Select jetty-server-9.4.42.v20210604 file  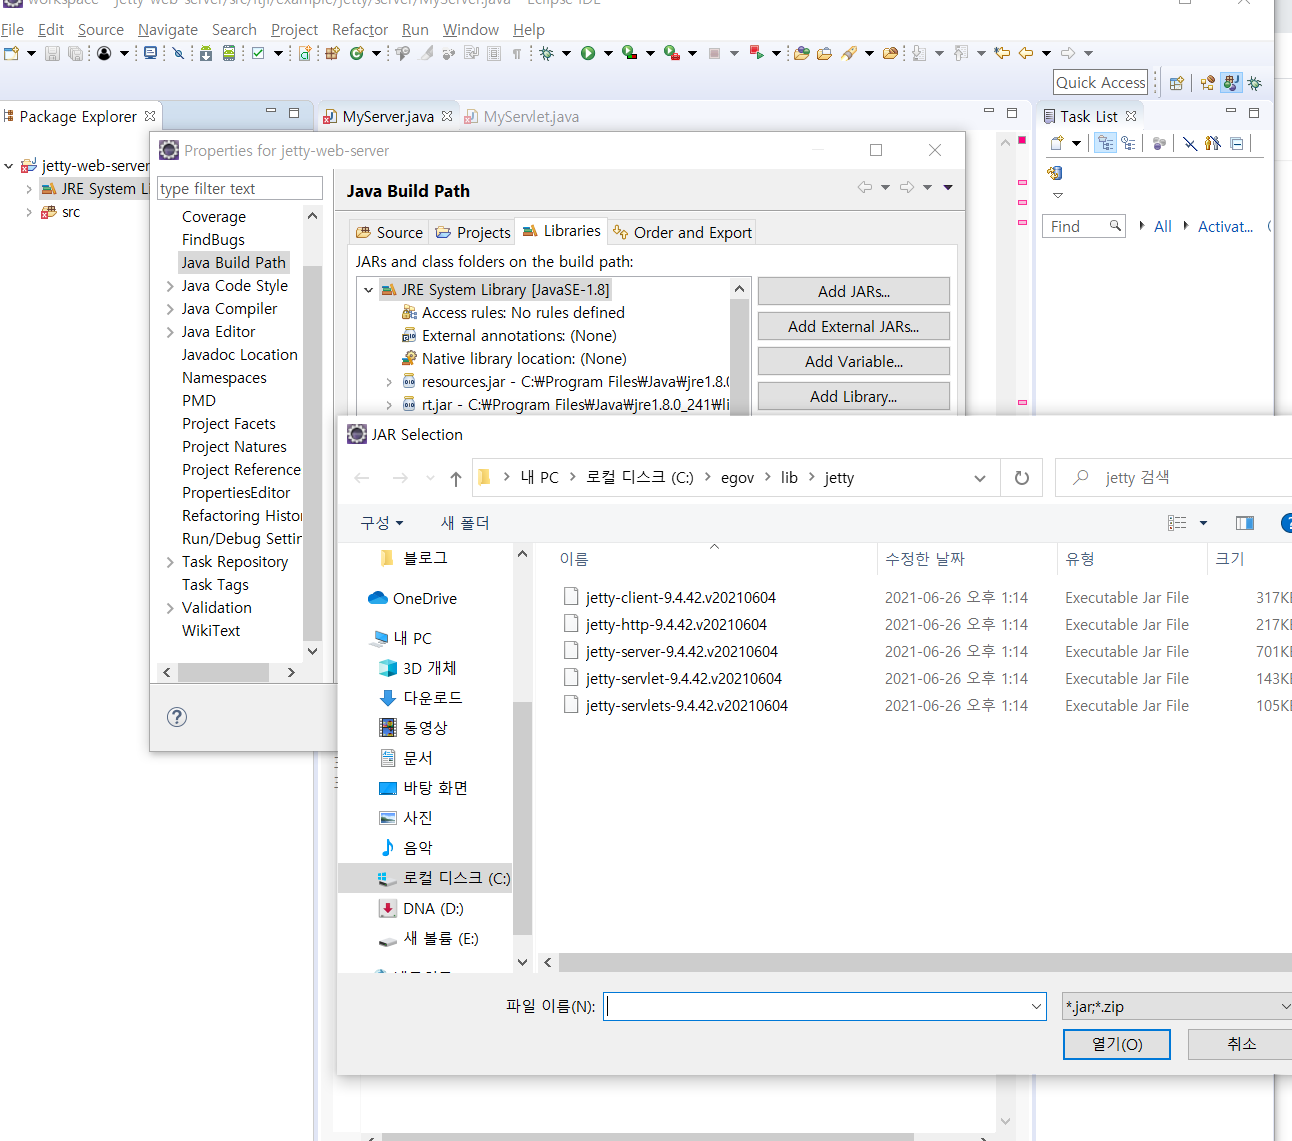pyautogui.click(x=682, y=652)
